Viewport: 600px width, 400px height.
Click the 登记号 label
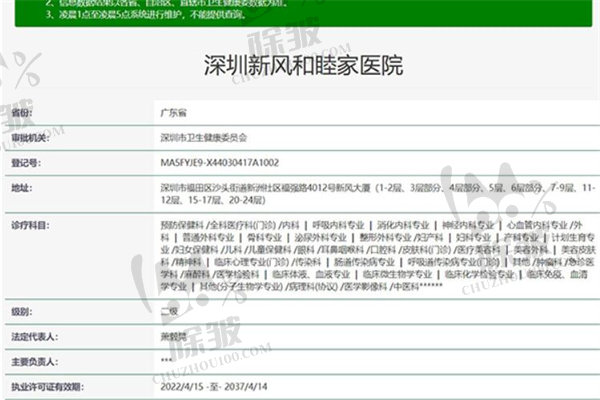click(x=26, y=163)
